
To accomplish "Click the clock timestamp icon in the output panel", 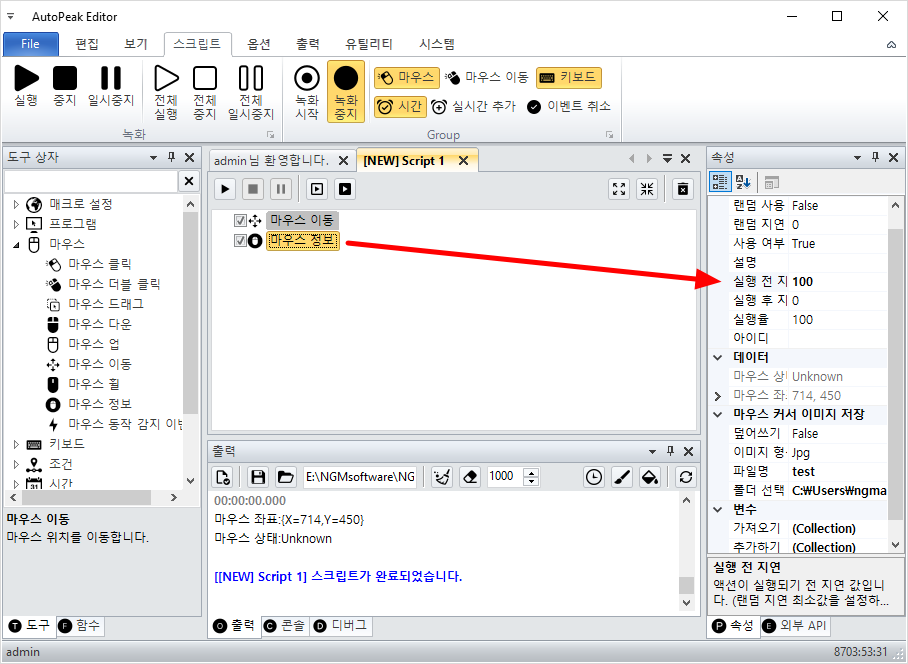I will (x=594, y=477).
